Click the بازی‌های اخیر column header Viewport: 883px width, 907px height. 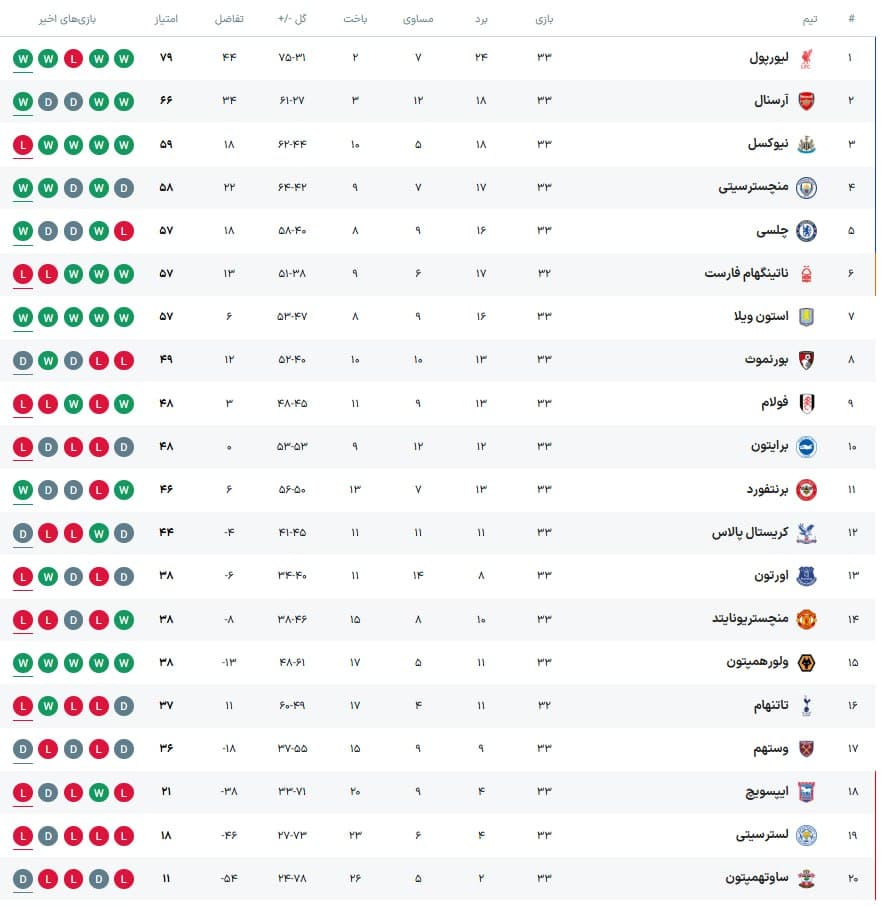(x=67, y=19)
